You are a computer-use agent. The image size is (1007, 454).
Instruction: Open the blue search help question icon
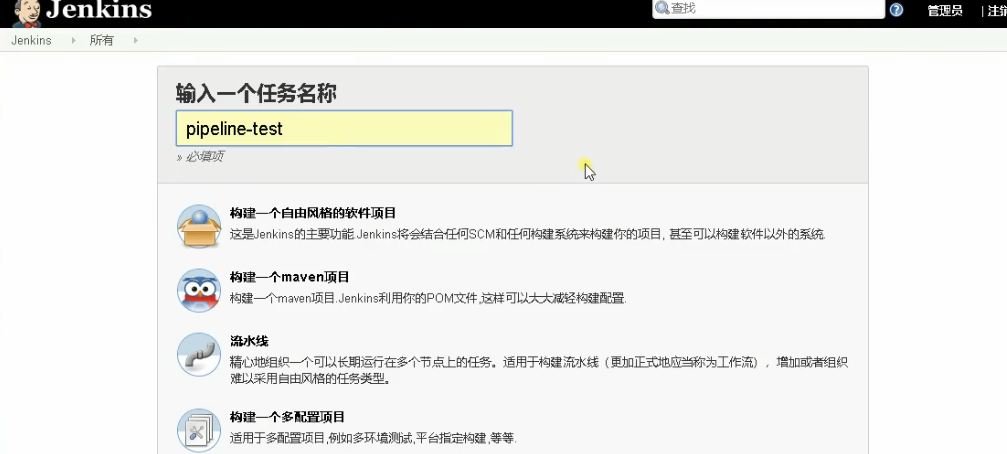click(896, 10)
